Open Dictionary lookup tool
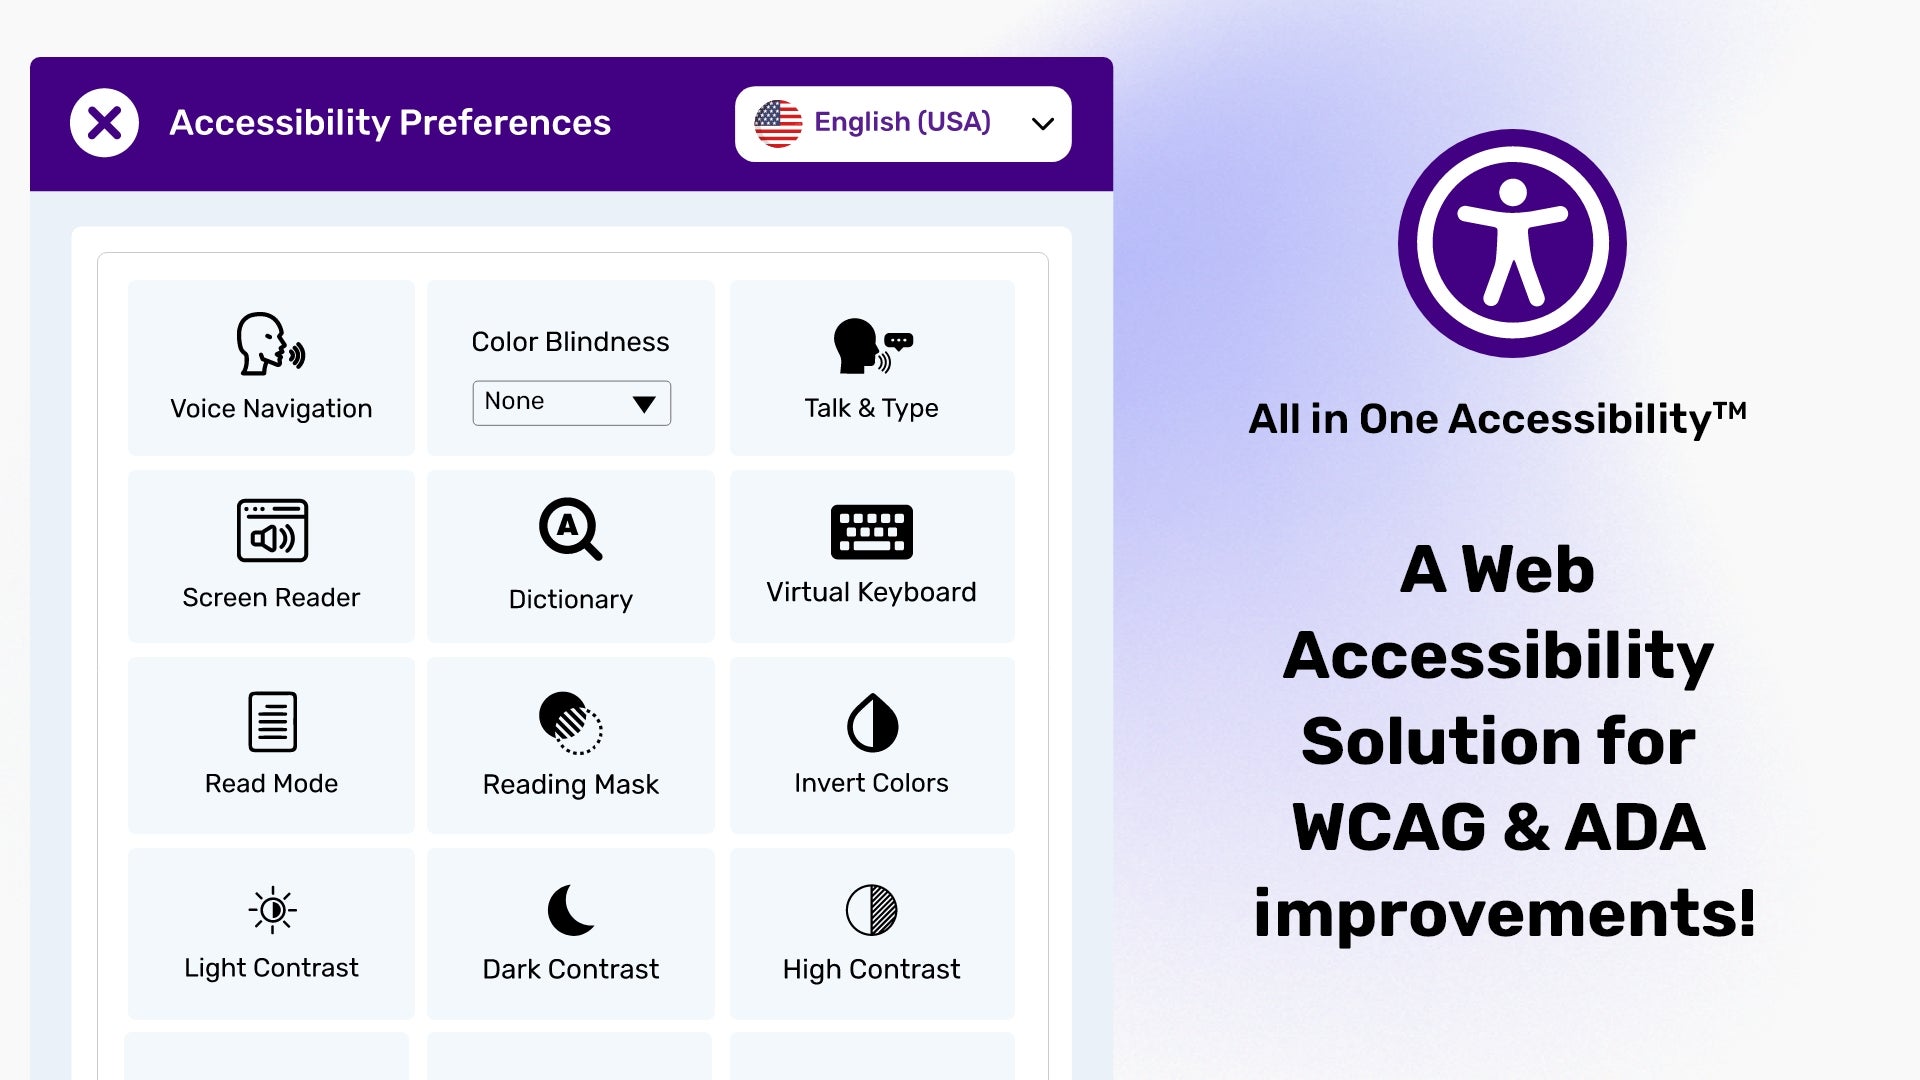This screenshot has height=1080, width=1920. click(570, 554)
